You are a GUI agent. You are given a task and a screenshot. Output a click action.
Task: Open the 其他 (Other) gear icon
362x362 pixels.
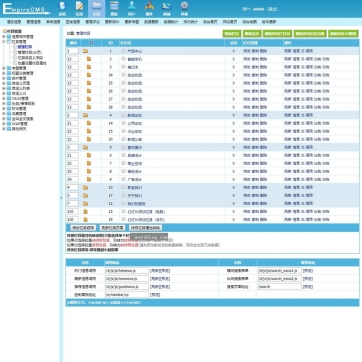pyautogui.click(x=184, y=8)
